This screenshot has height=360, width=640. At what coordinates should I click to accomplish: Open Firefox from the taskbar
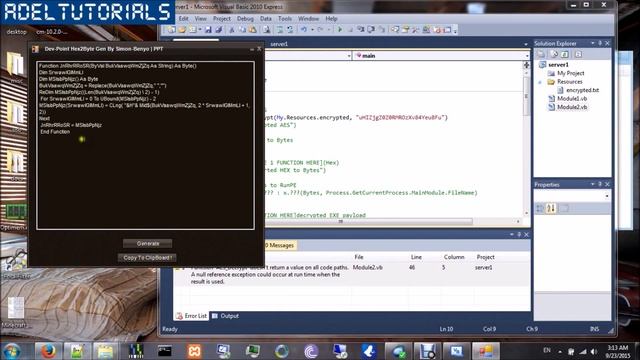click(x=48, y=351)
